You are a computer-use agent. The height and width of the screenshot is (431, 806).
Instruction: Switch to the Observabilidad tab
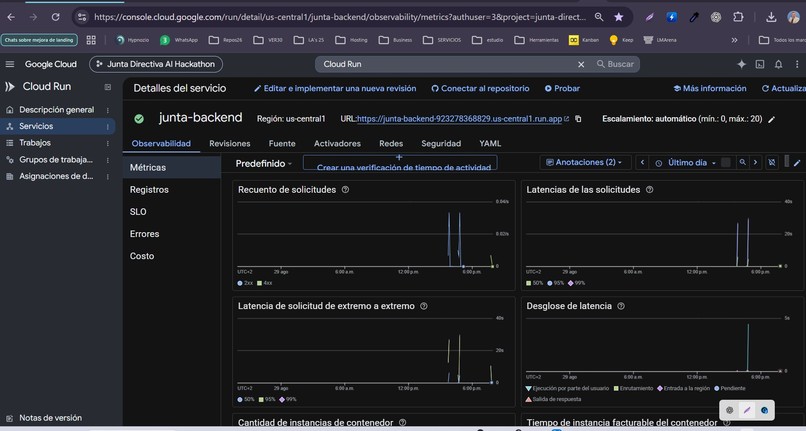161,143
